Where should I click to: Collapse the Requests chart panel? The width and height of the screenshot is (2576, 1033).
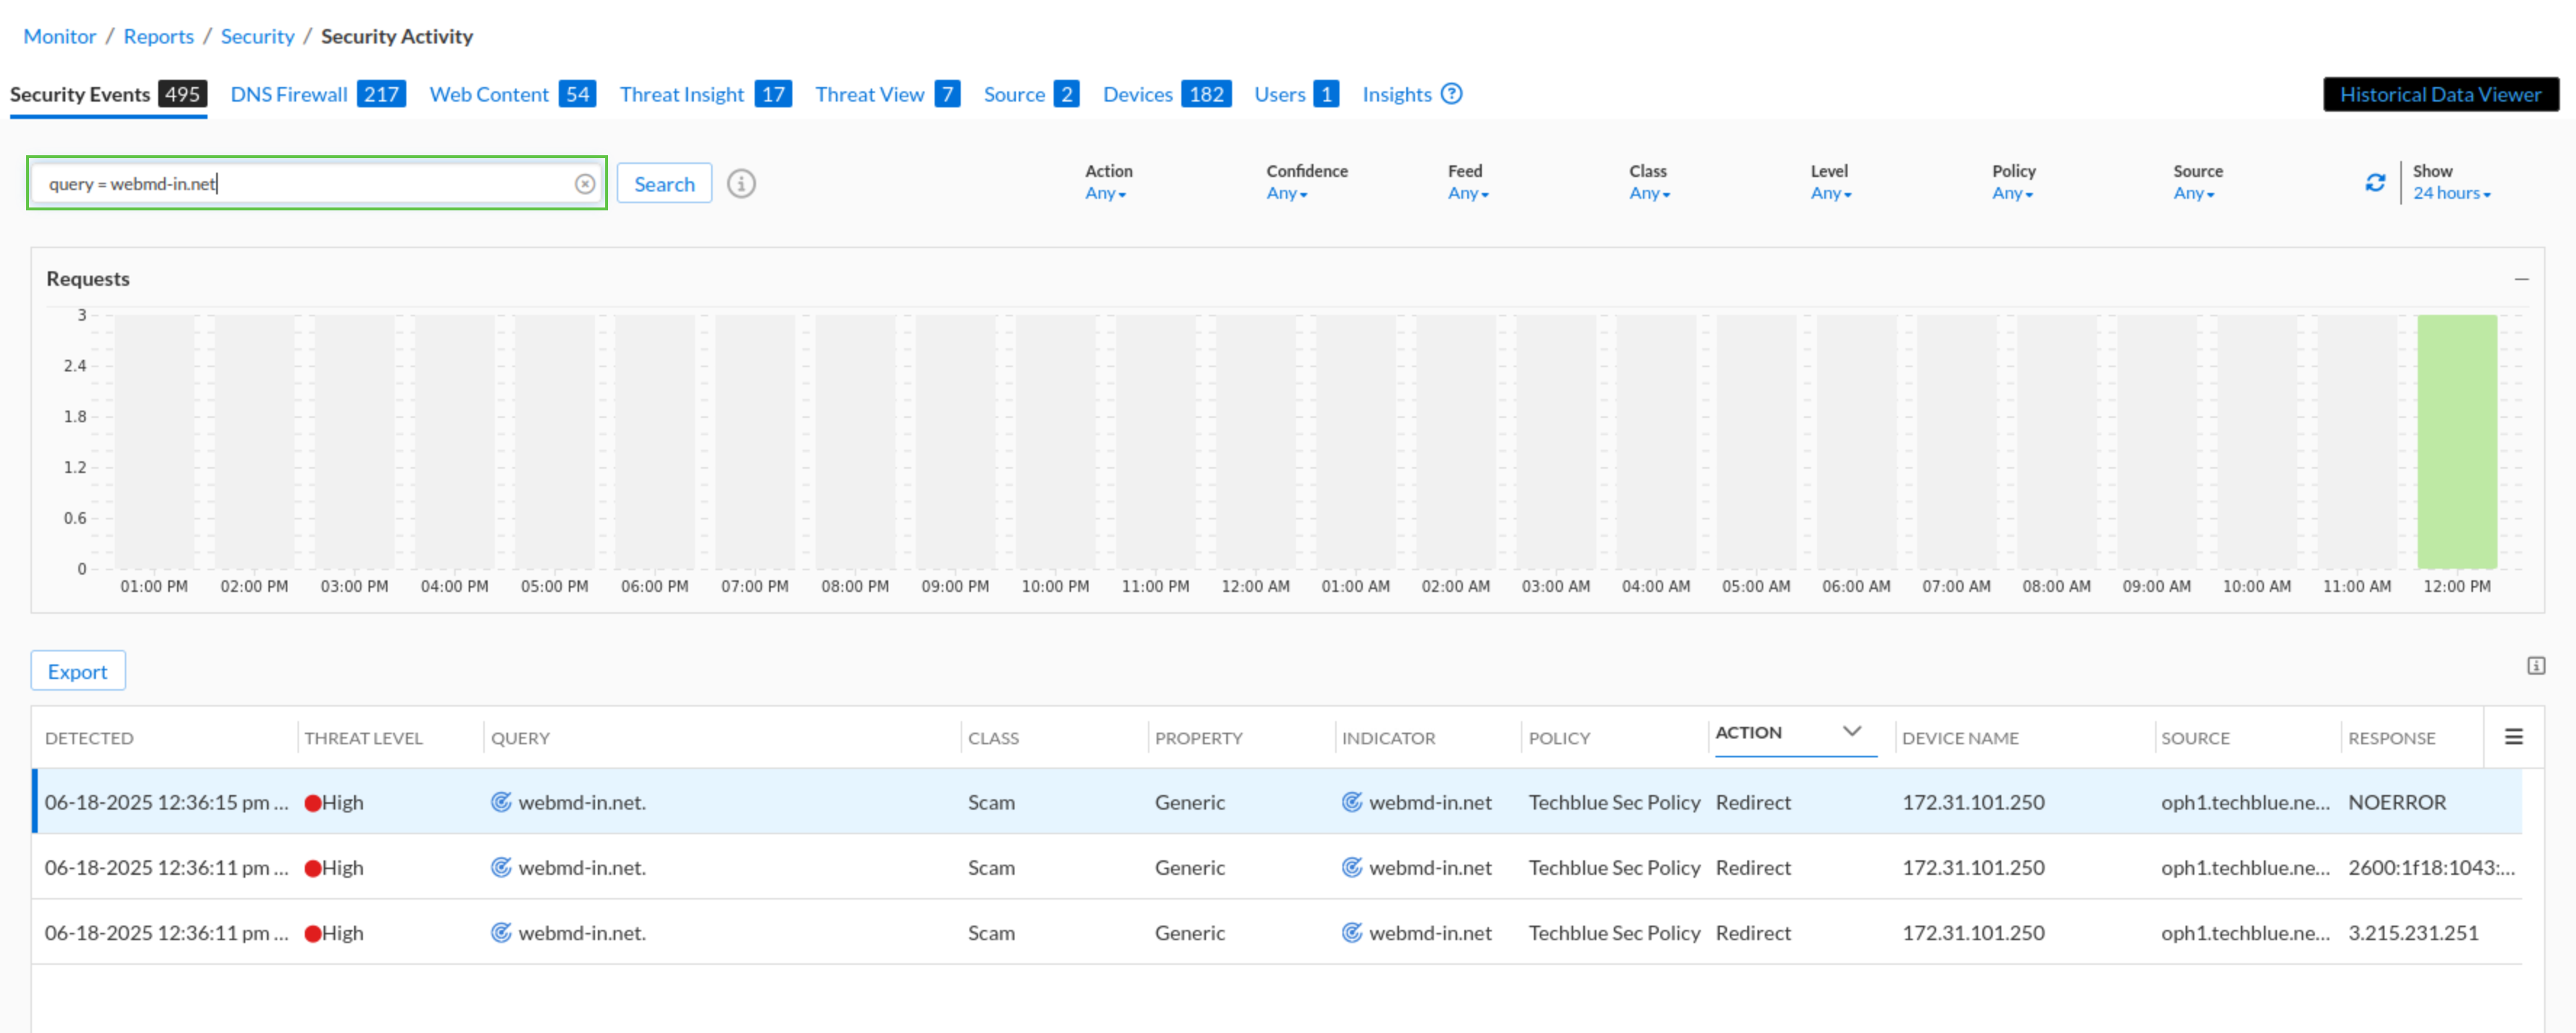(x=2521, y=279)
